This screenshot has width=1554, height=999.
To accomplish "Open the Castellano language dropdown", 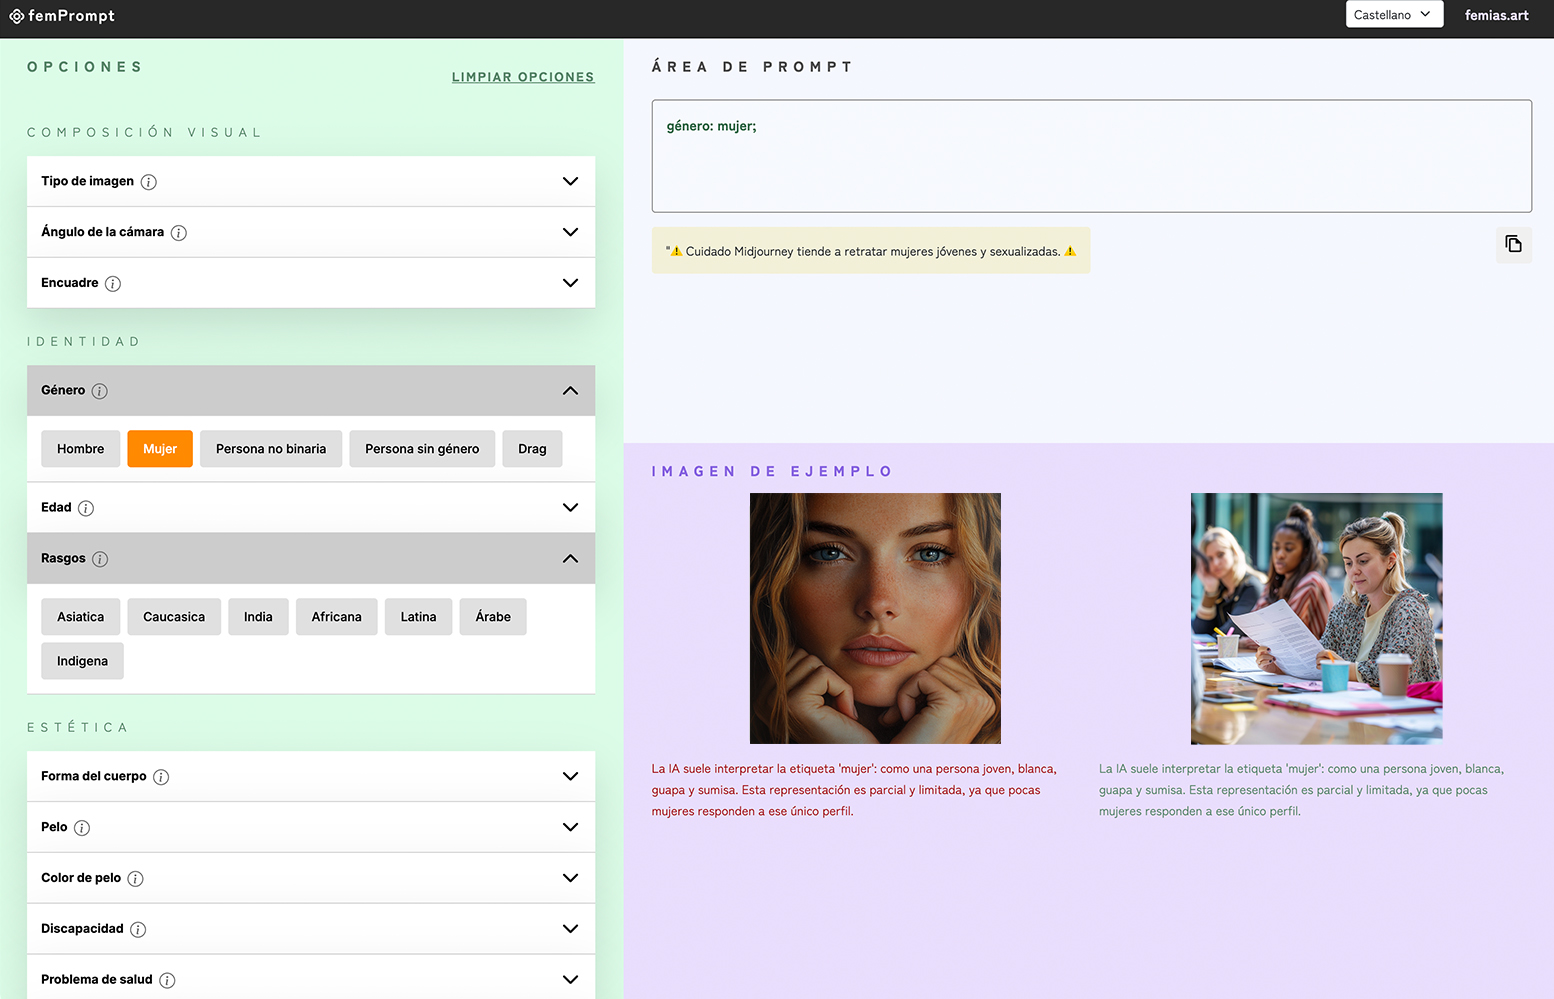I will [x=1393, y=15].
